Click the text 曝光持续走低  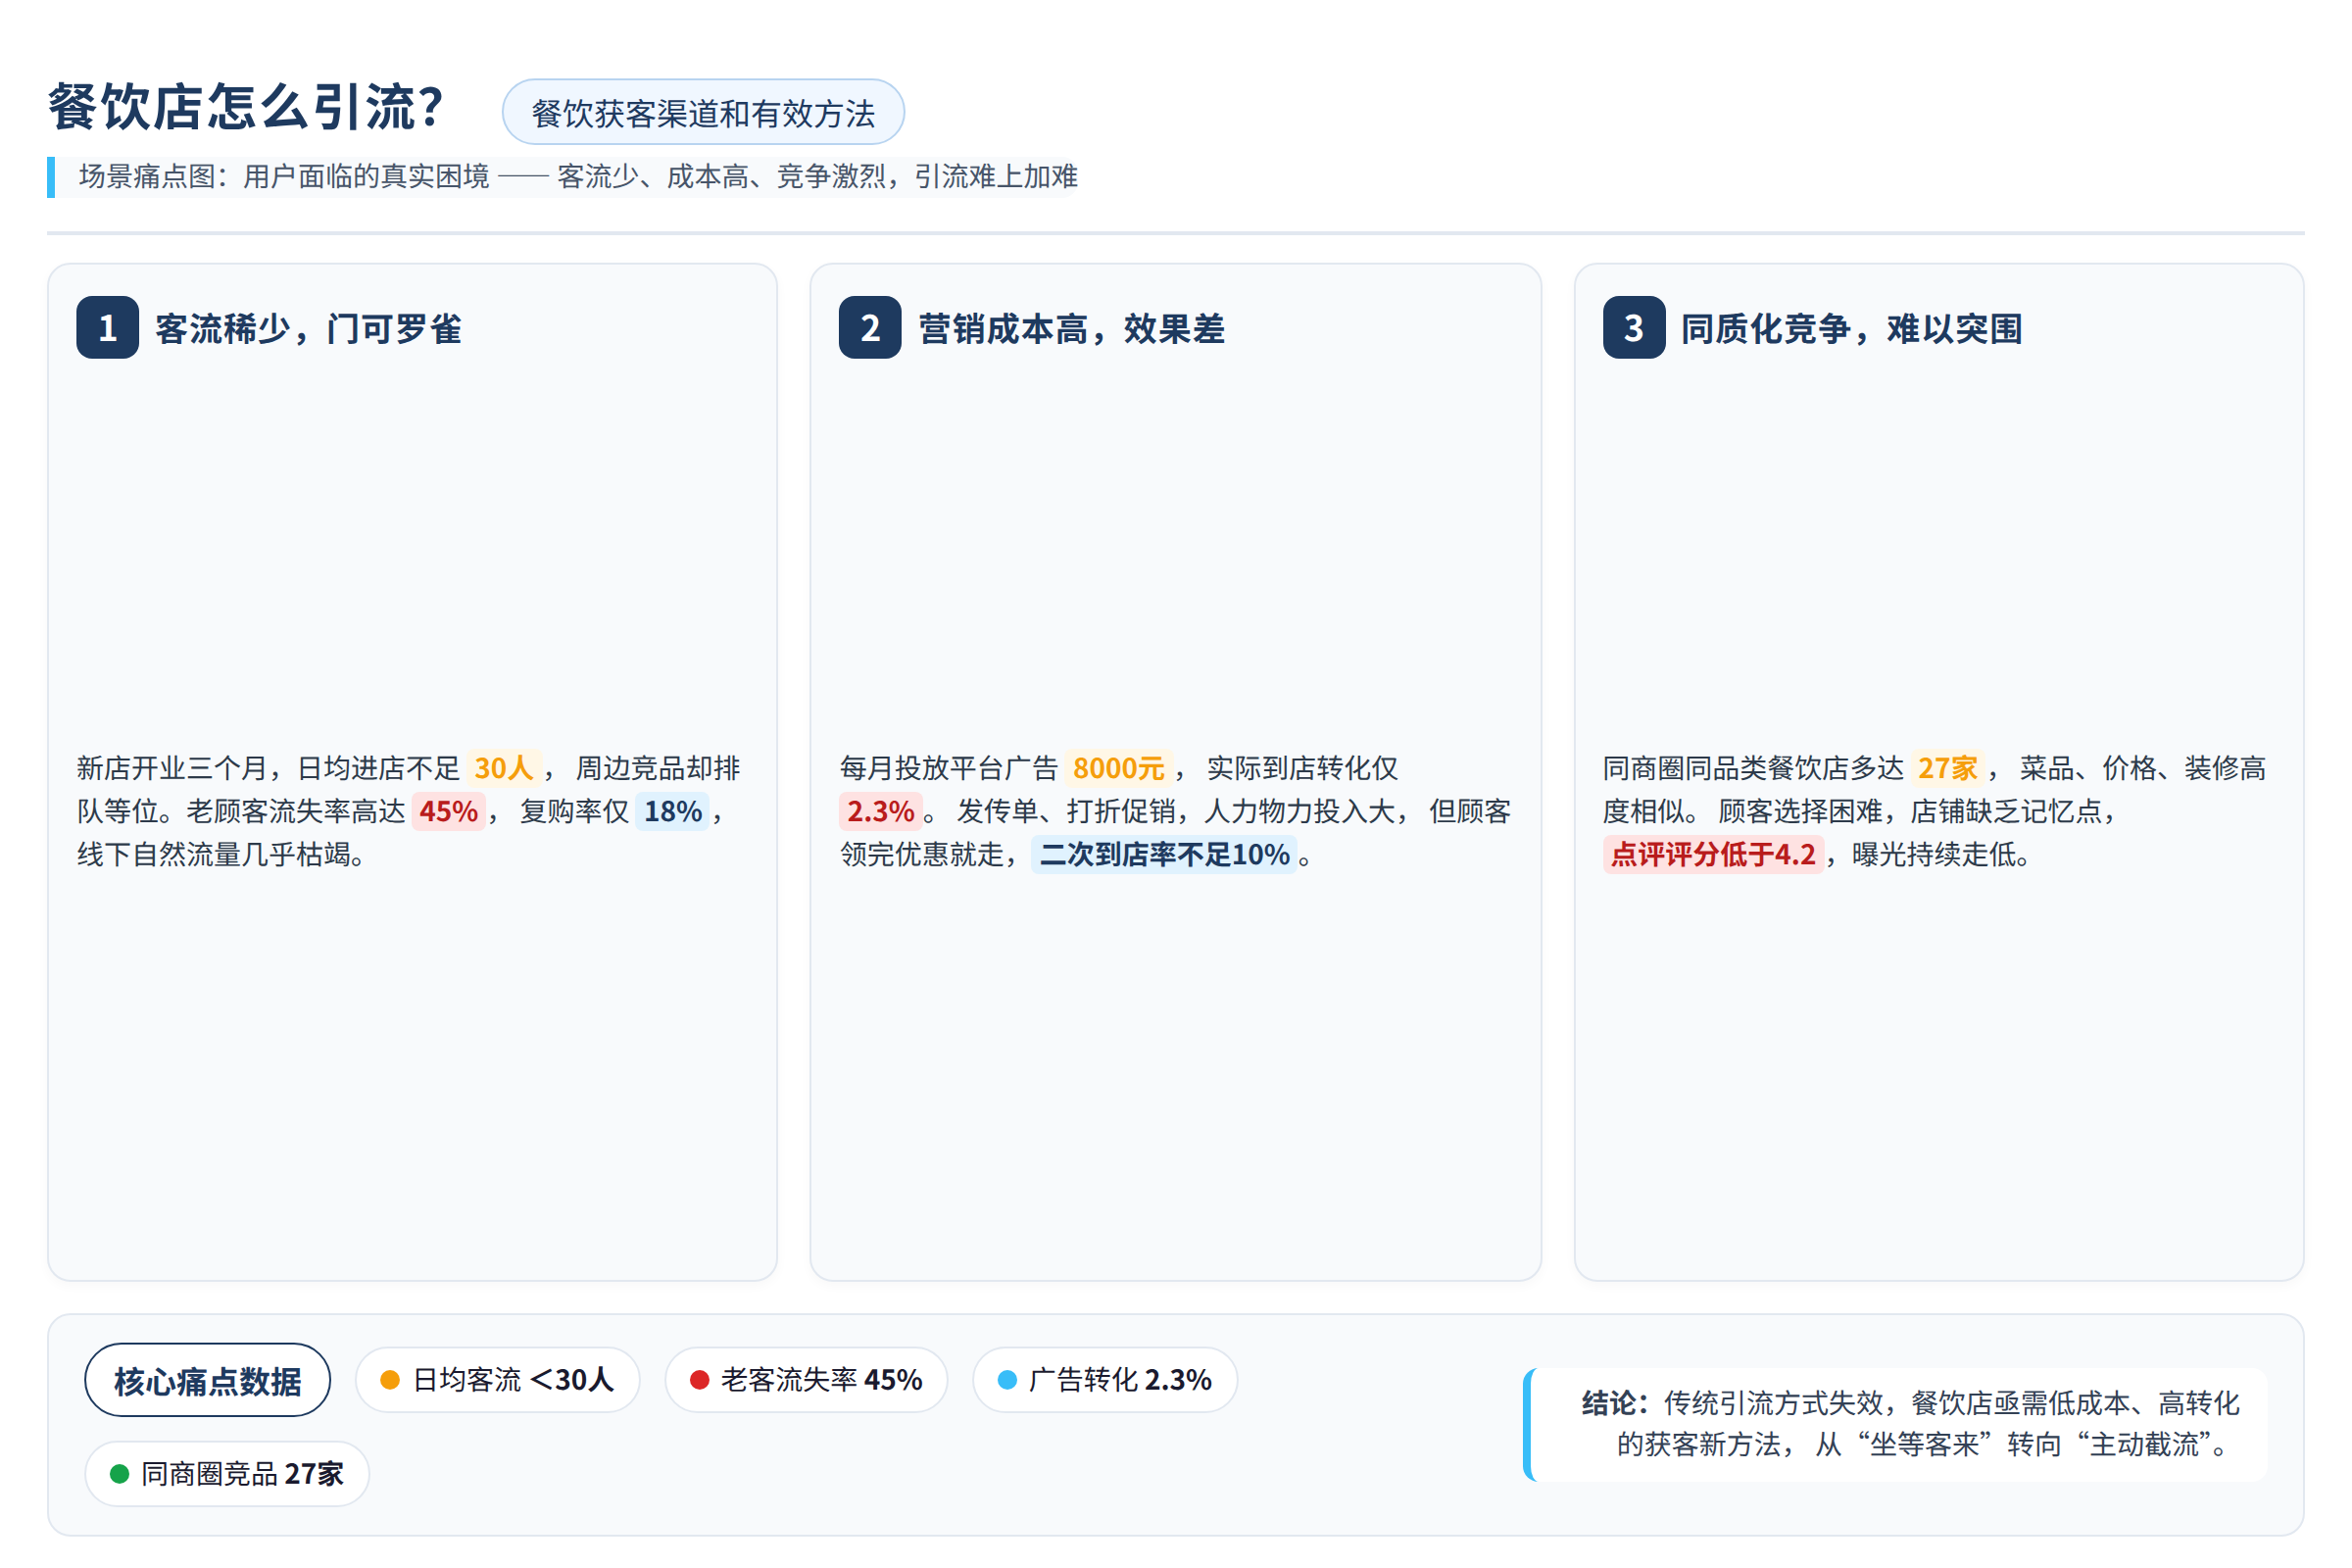(x=1932, y=855)
